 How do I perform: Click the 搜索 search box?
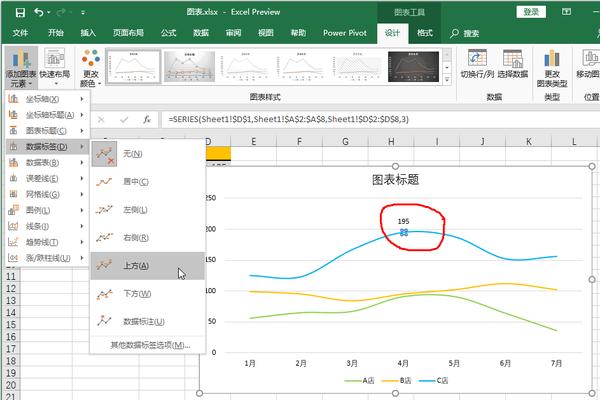[x=465, y=33]
